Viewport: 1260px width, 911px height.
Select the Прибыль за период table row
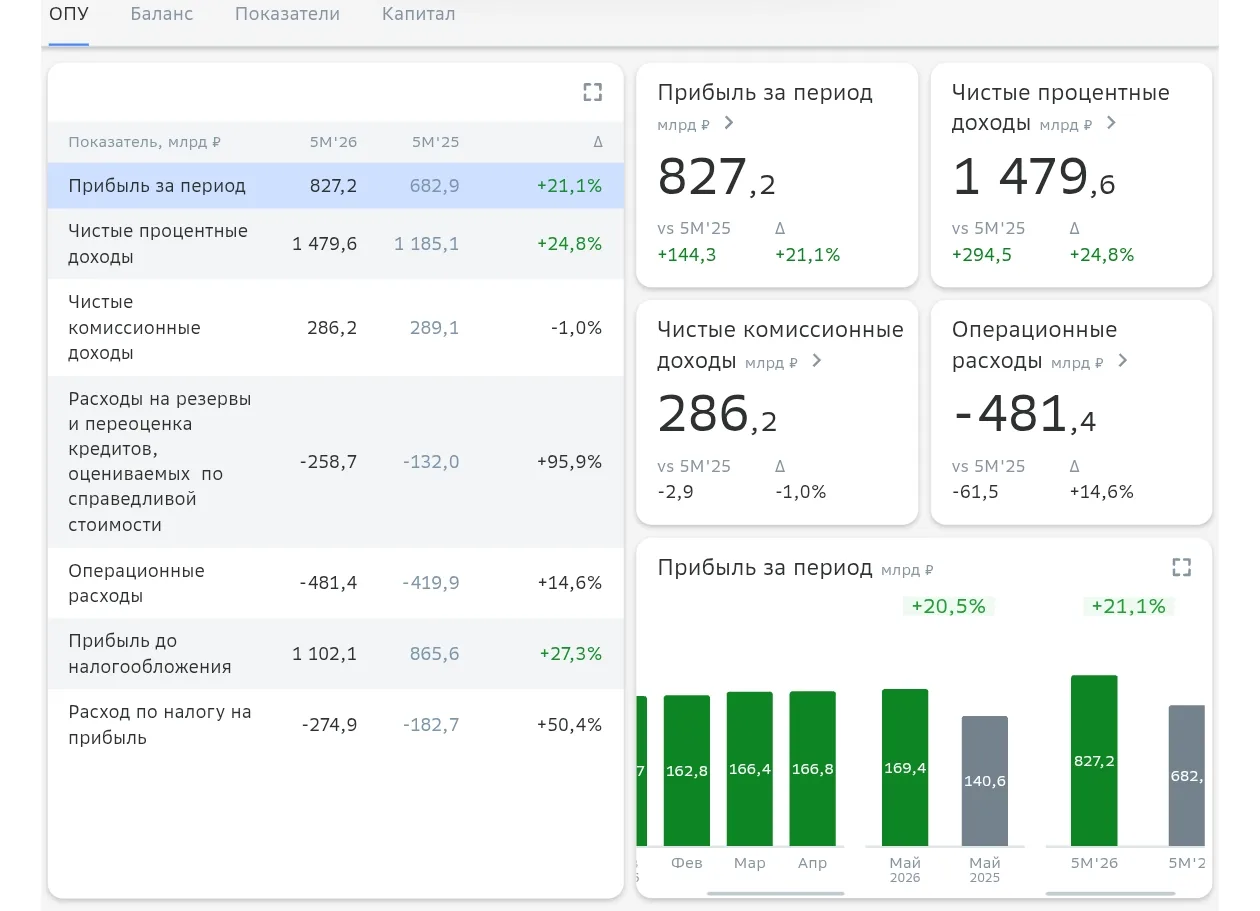coord(336,186)
